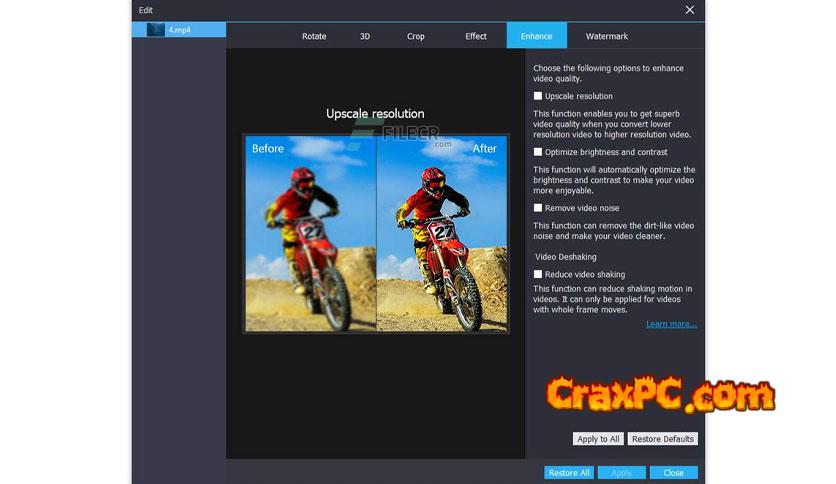The height and width of the screenshot is (484, 836).
Task: Enable the Upscale resolution checkbox
Action: point(538,96)
